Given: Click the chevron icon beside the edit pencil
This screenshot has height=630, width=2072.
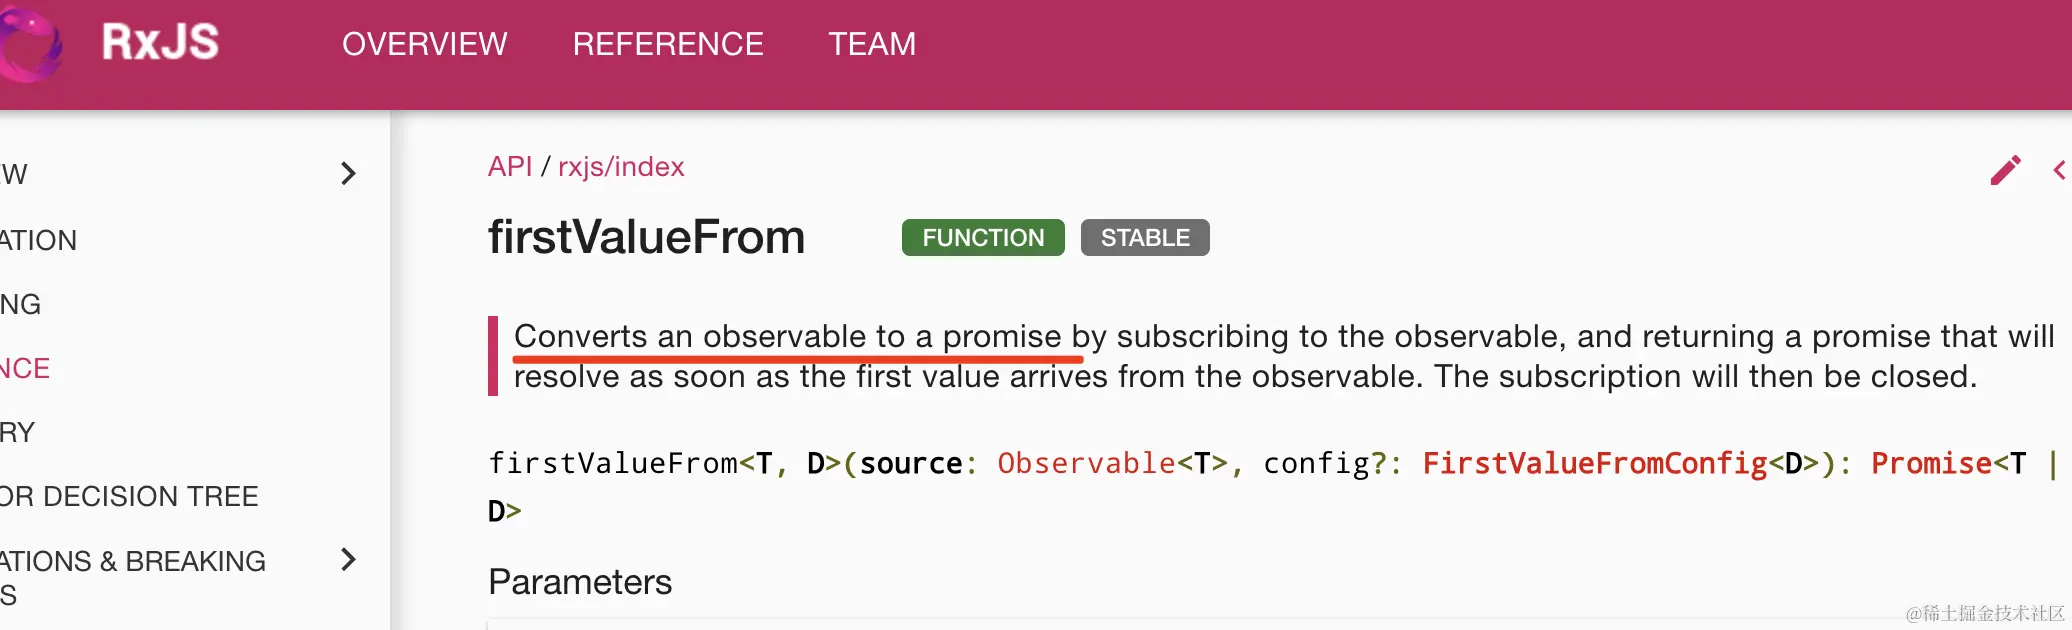Looking at the screenshot, I should pyautogui.click(x=2060, y=170).
